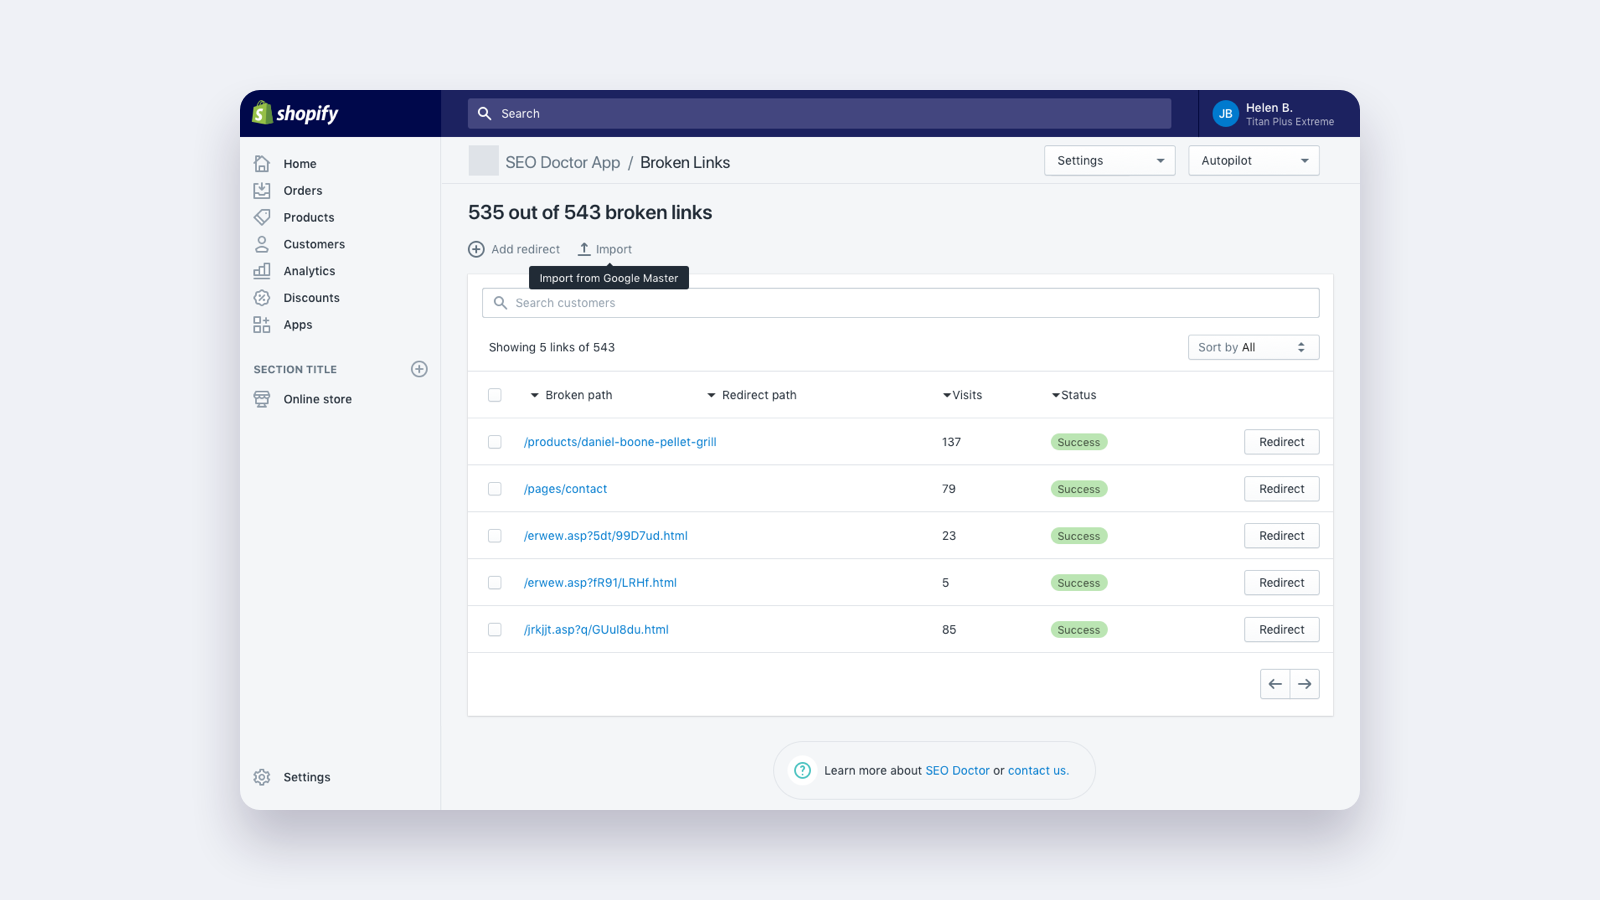Open the /products/daniel-boone-pellet-grill link

(620, 442)
